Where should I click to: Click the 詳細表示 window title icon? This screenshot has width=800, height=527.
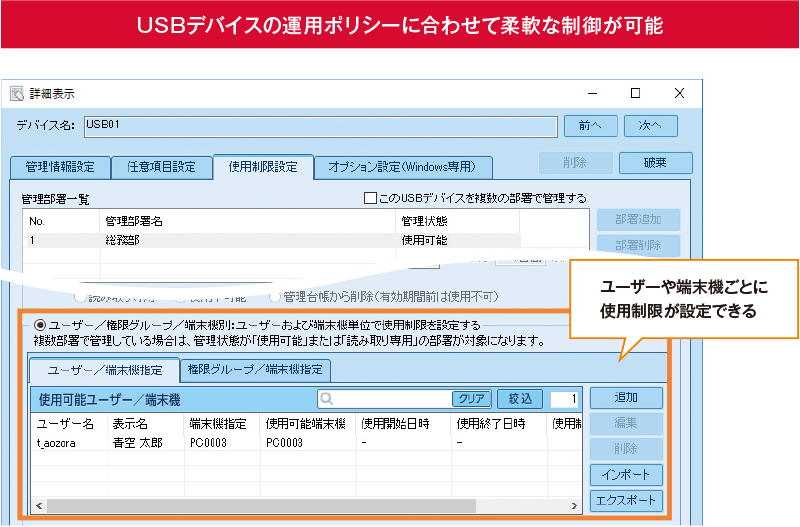point(17,94)
